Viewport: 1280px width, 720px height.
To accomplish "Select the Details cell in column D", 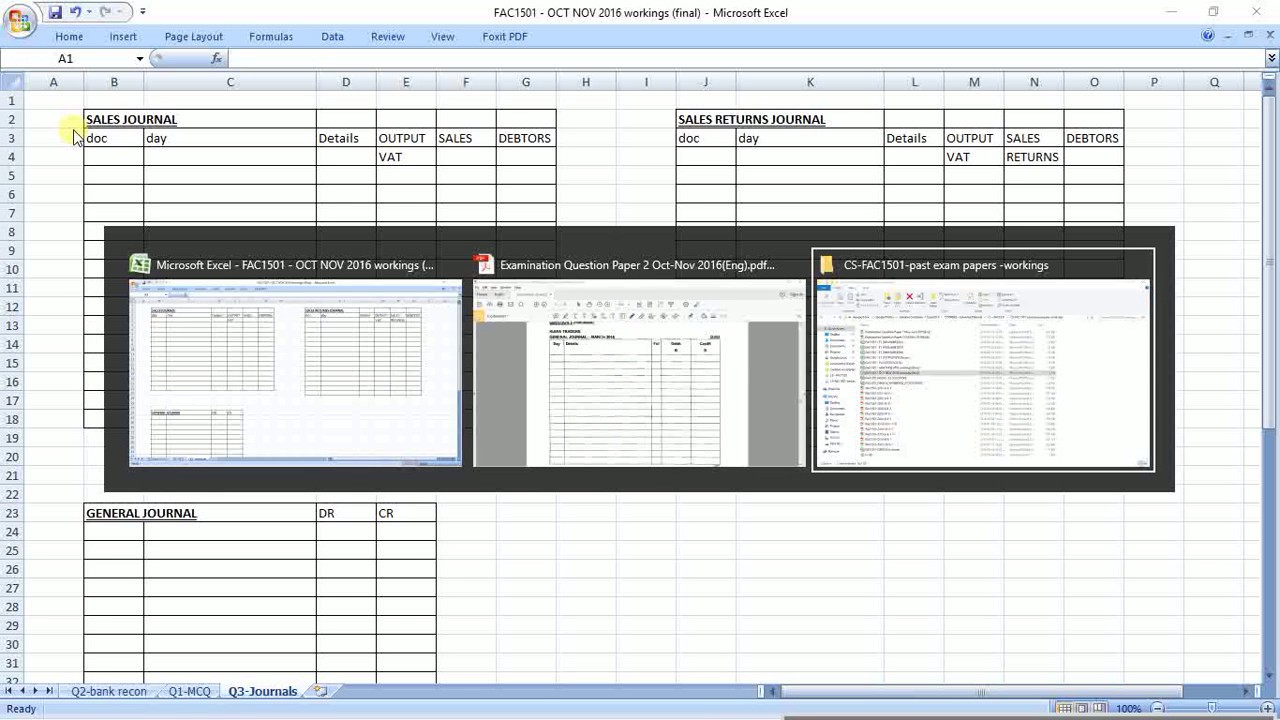I will 346,138.
